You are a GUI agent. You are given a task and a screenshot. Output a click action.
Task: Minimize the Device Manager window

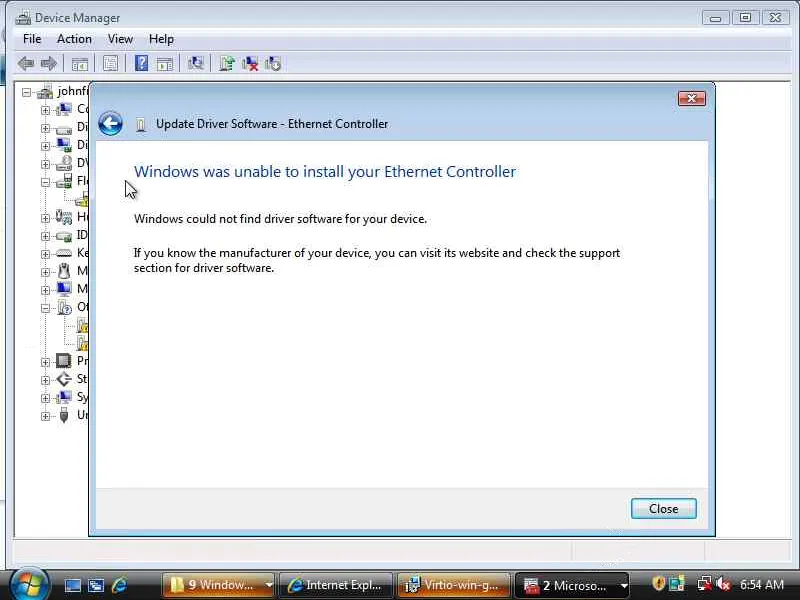coord(715,18)
